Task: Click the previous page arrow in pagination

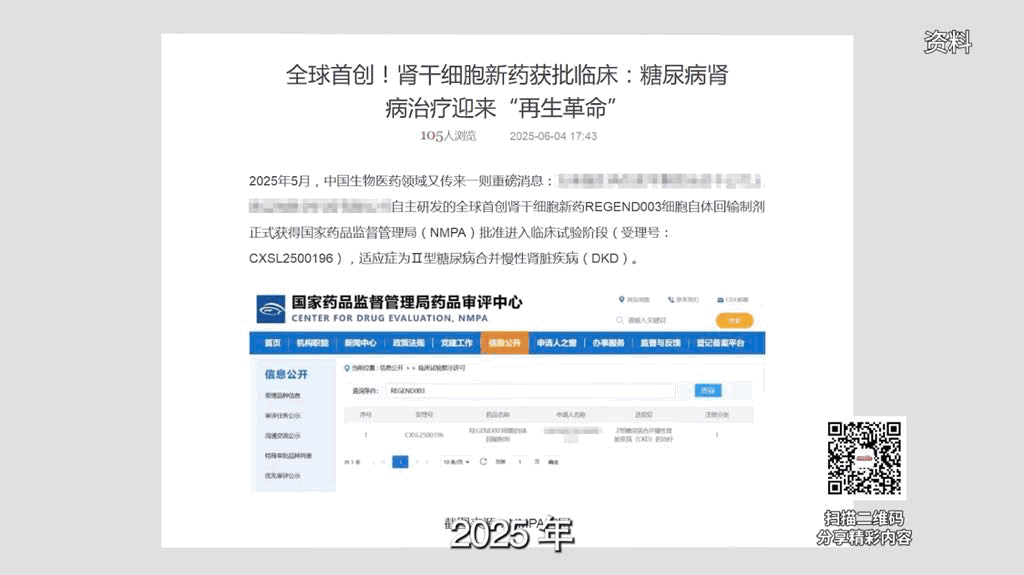Action: click(x=383, y=462)
